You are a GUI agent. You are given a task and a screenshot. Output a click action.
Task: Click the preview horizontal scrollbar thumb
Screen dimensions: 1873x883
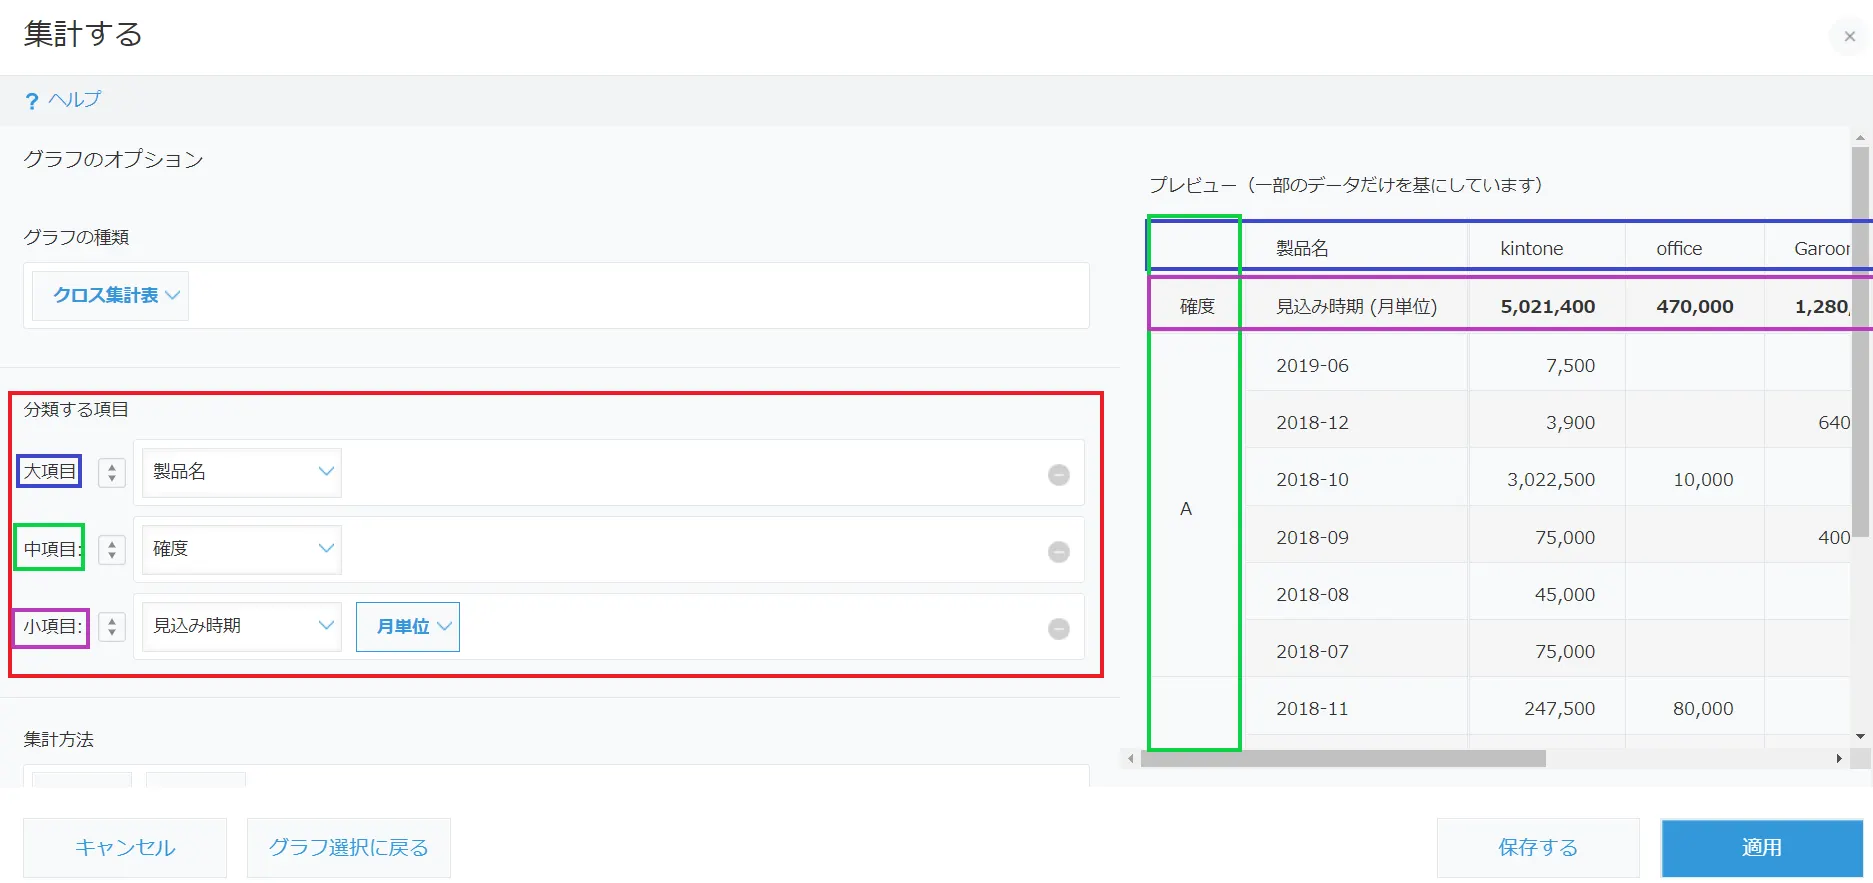tap(1342, 759)
